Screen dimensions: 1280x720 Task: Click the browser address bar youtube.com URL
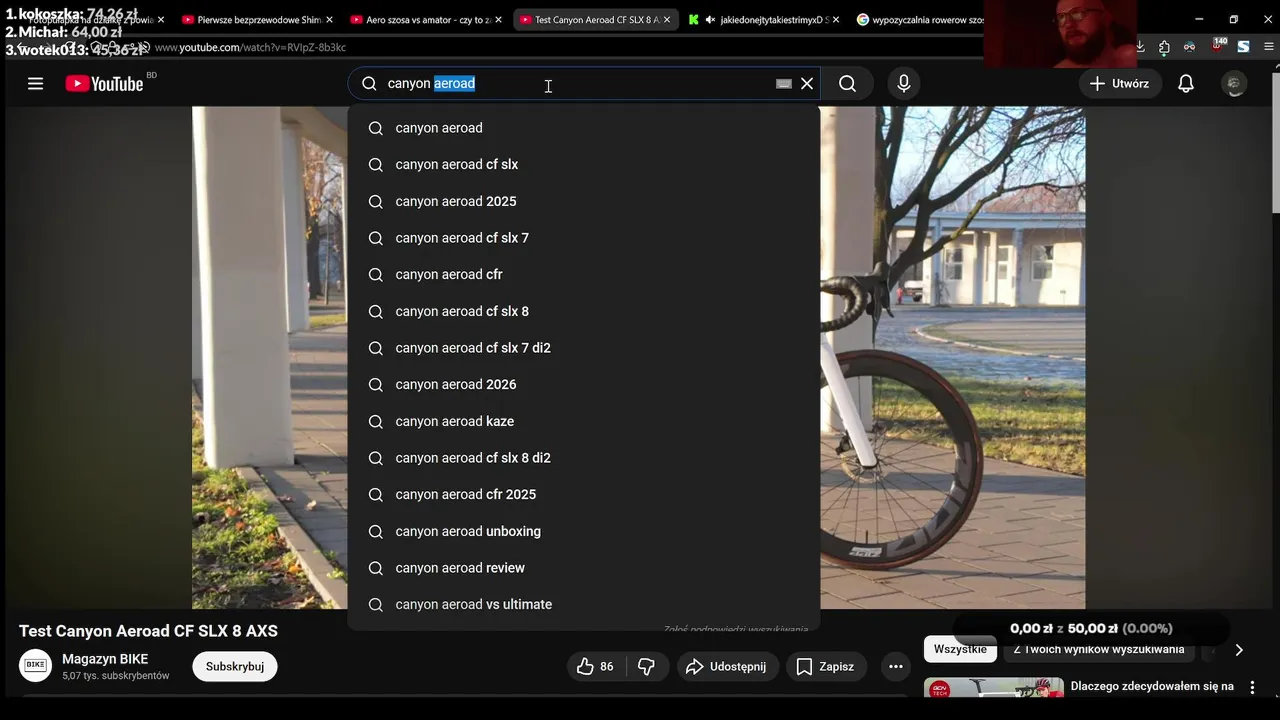click(250, 47)
